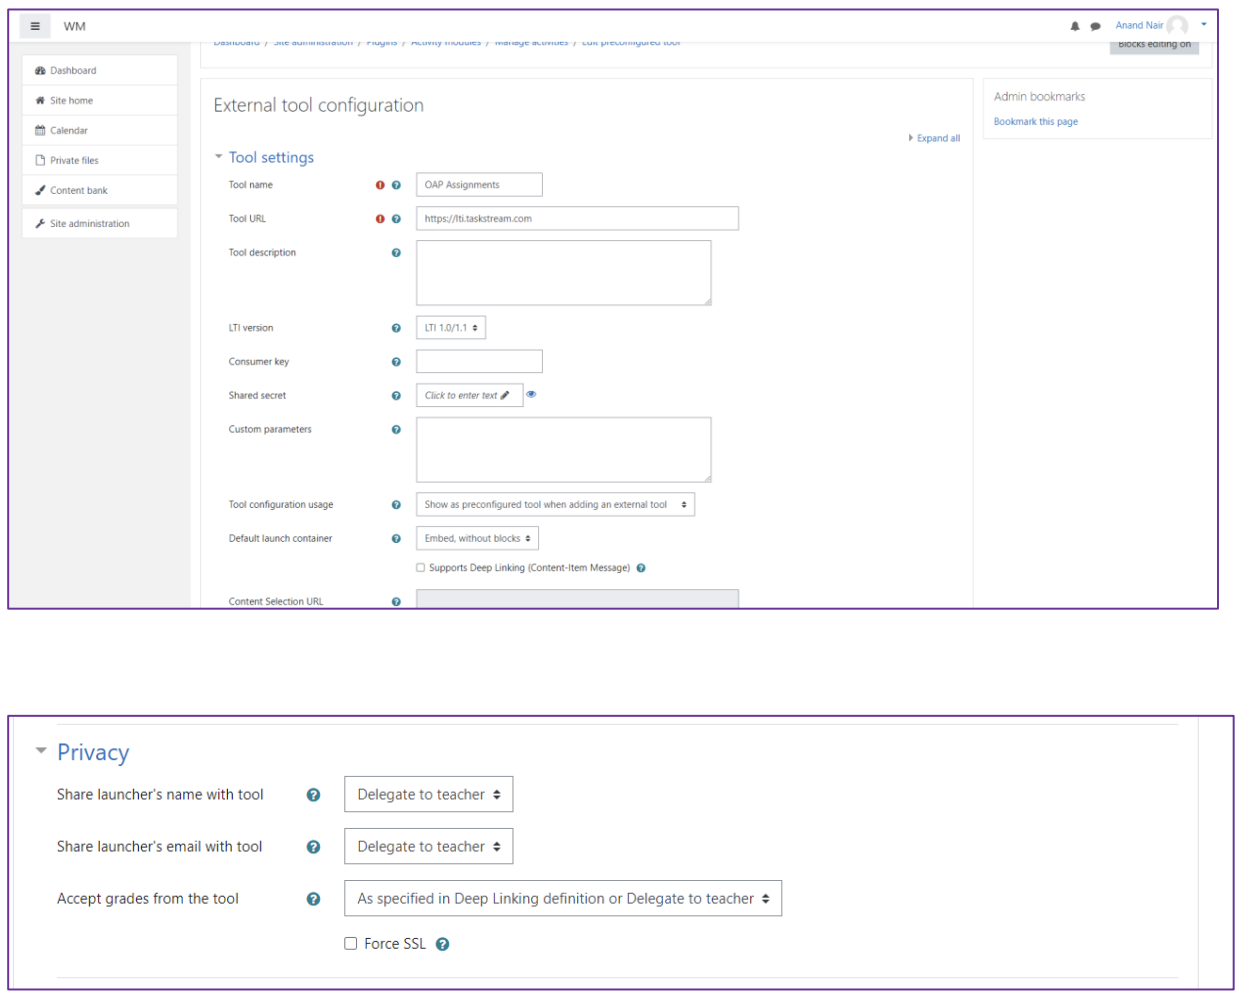The image size is (1242, 1001).
Task: Open Tool configuration usage dropdown
Action: point(555,505)
